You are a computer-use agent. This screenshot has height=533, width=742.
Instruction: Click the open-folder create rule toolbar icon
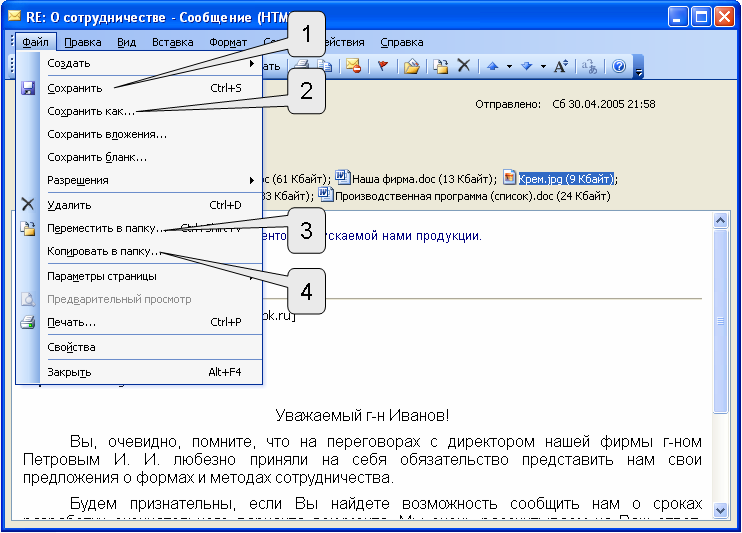click(412, 66)
